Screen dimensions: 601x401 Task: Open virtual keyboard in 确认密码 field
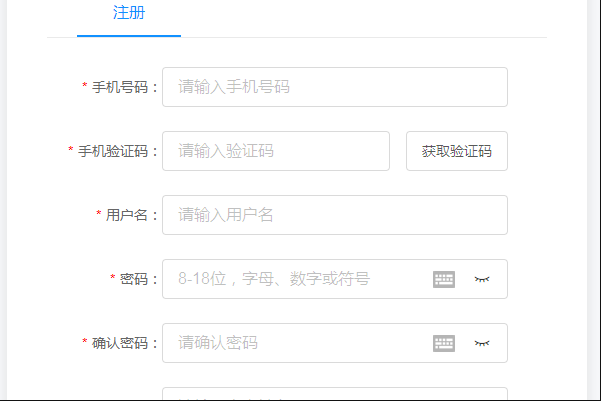[444, 343]
